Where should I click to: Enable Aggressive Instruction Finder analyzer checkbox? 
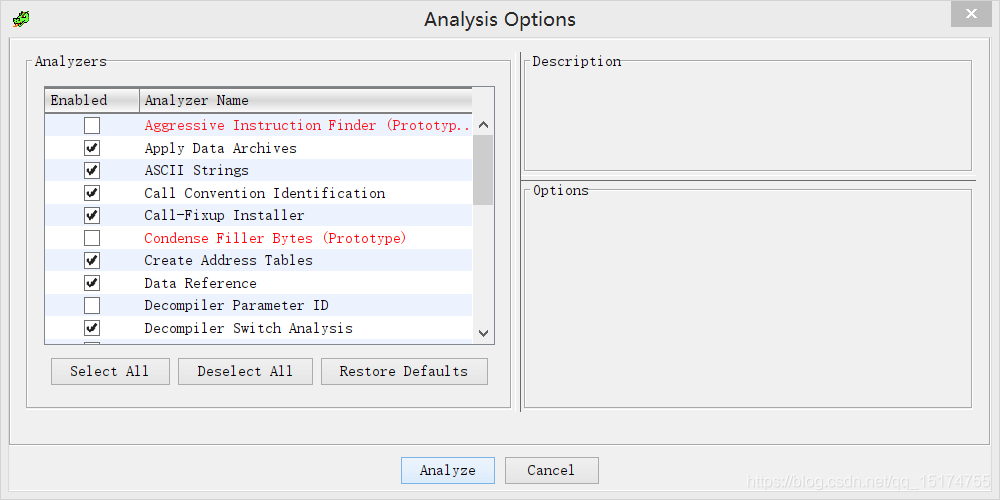pyautogui.click(x=92, y=126)
